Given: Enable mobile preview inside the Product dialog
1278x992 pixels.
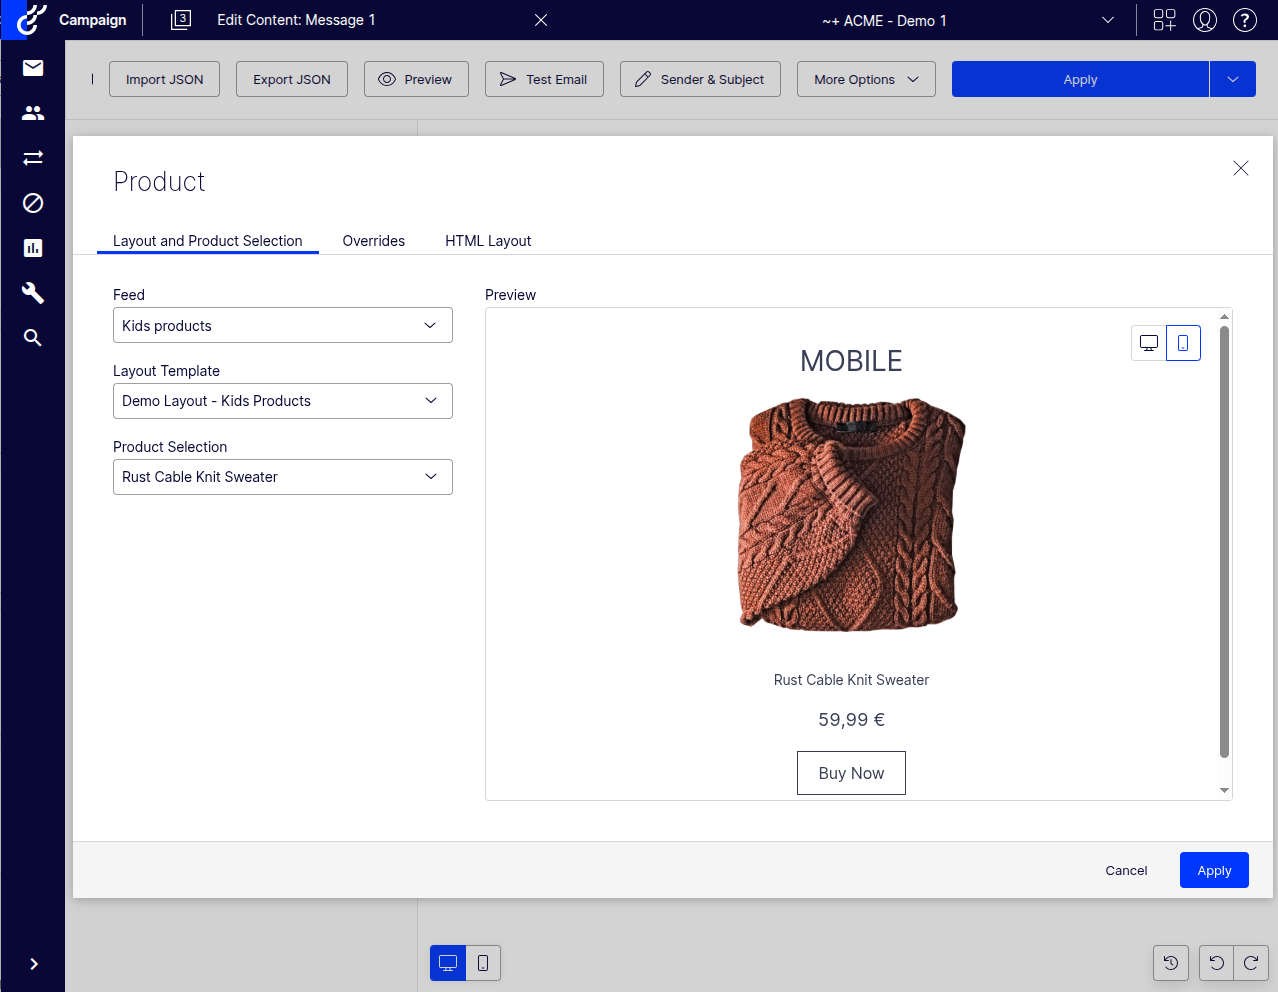Looking at the screenshot, I should tap(1183, 342).
